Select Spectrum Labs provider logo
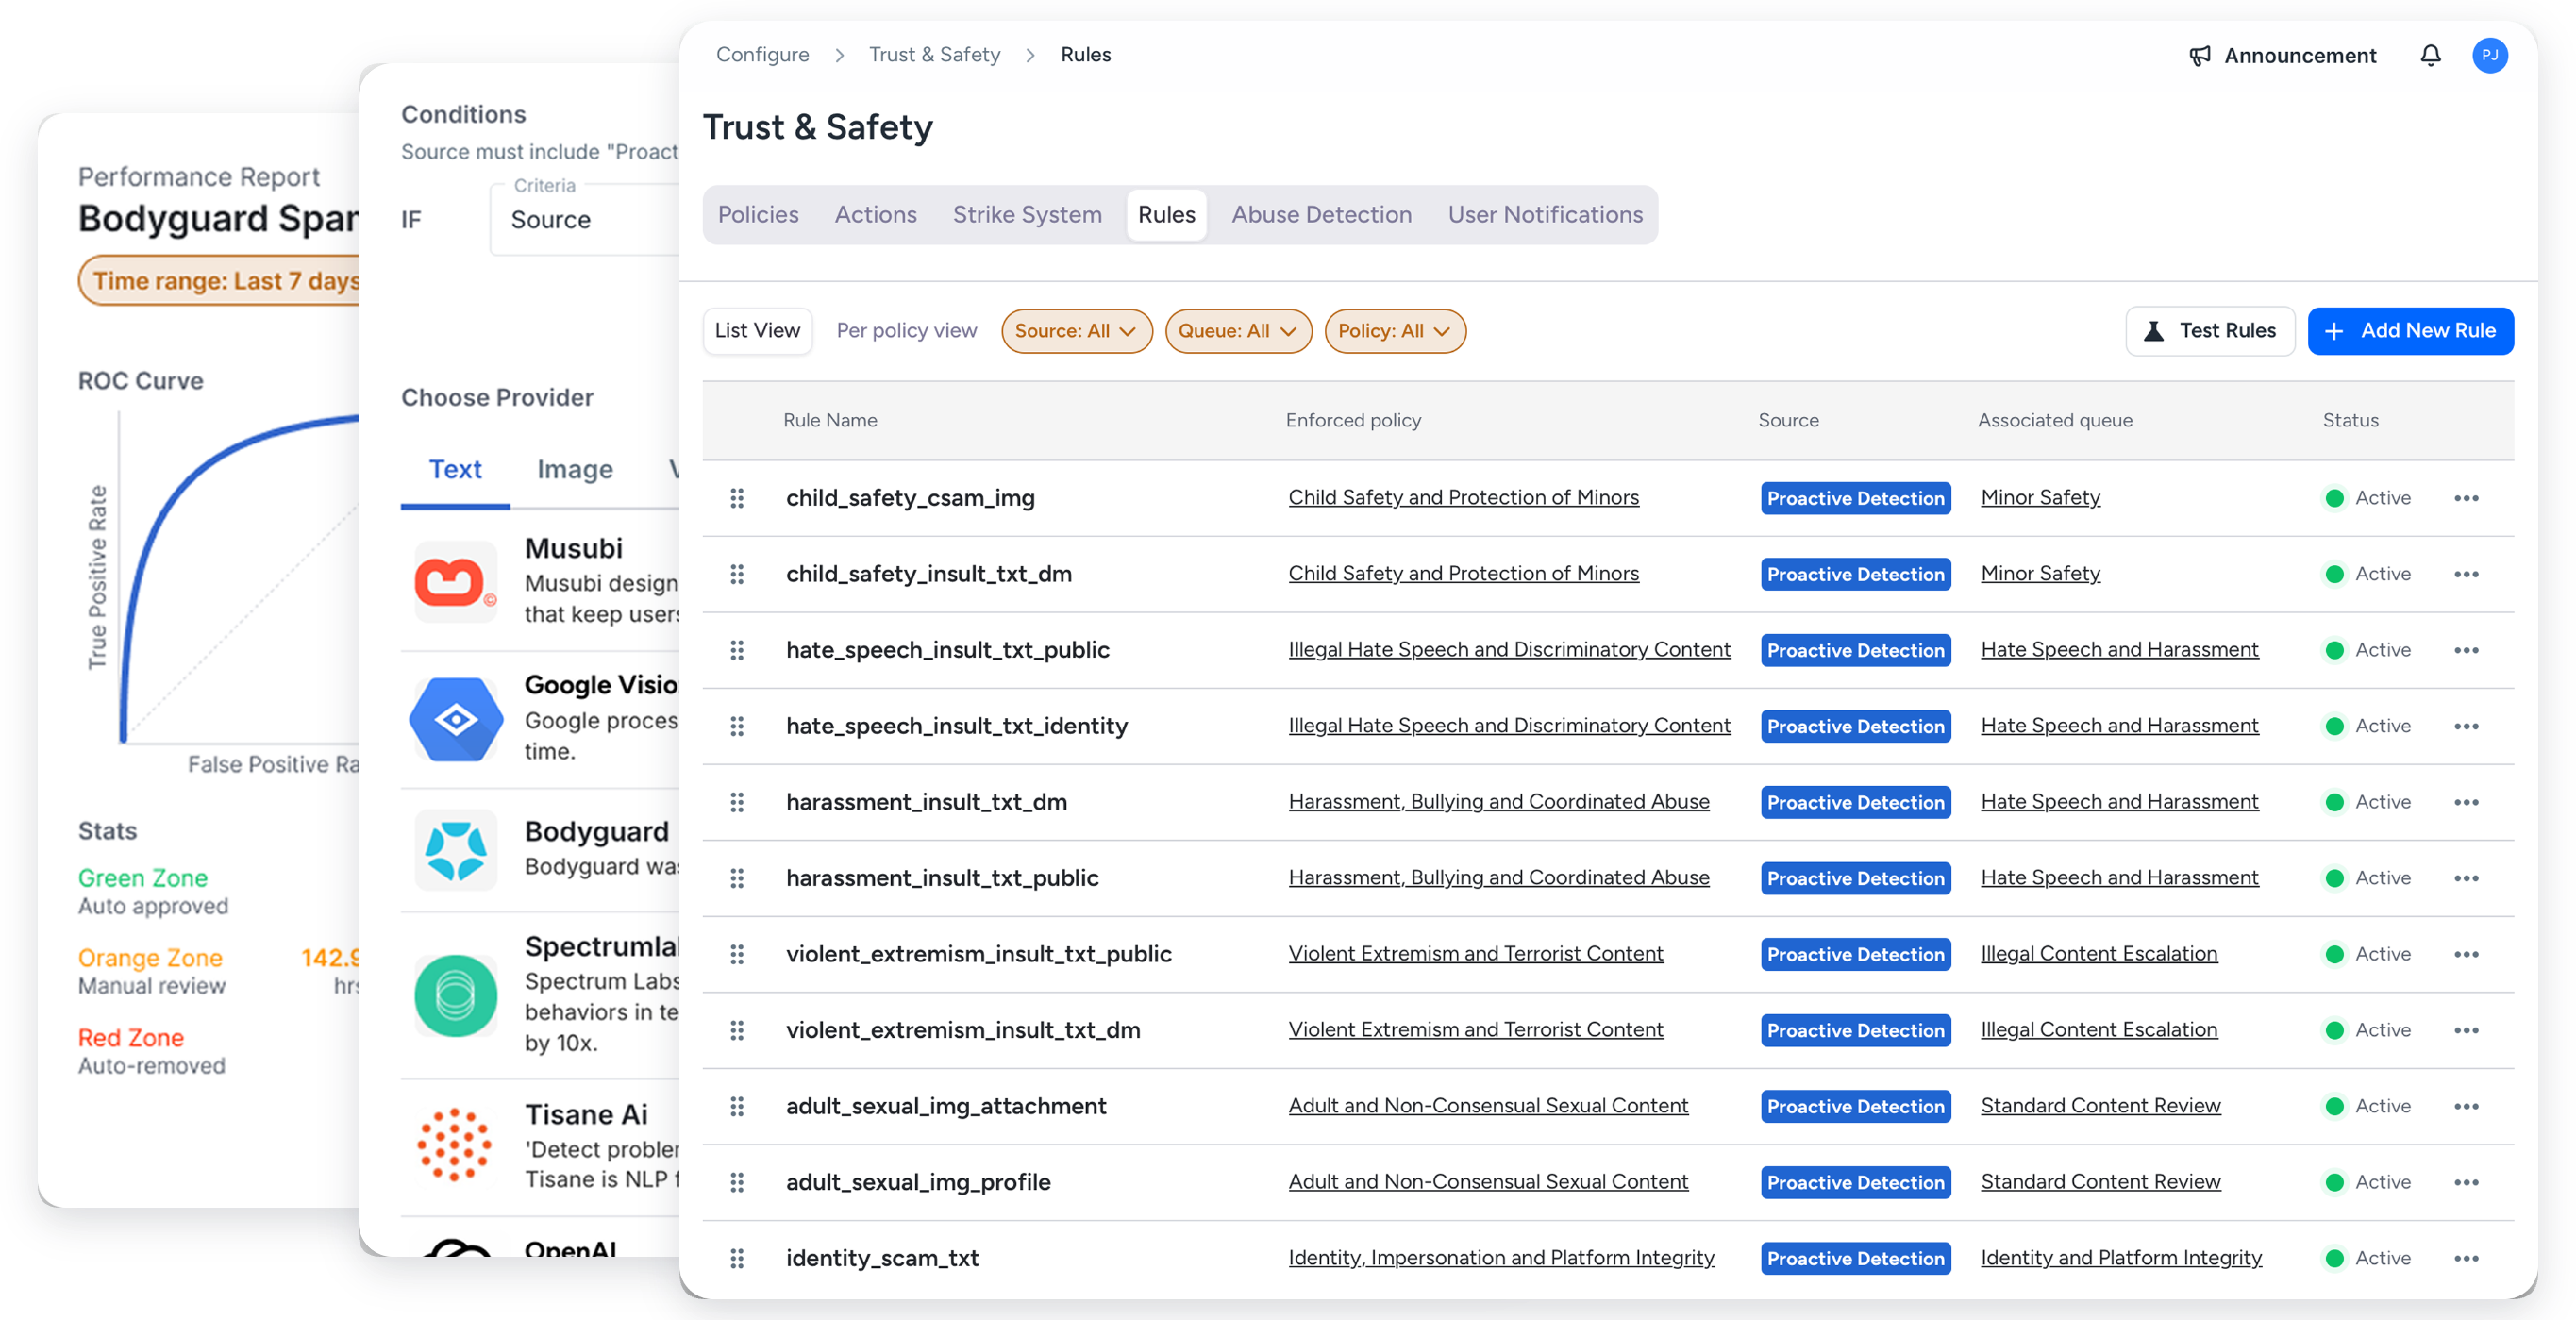This screenshot has width=2576, height=1320. pos(456,995)
